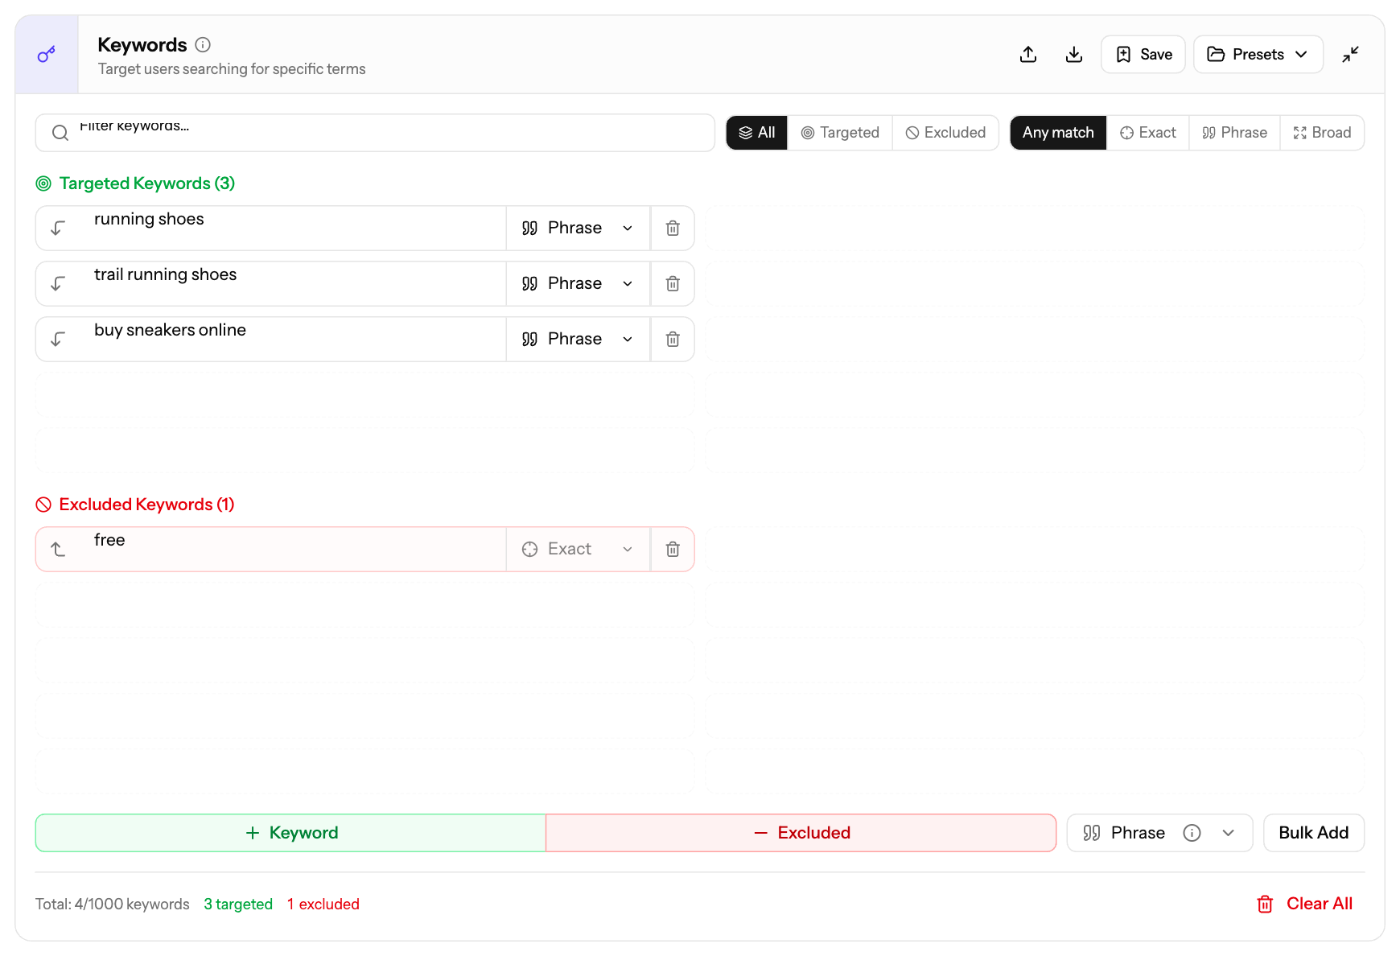
Task: Delete the excluded 'free' keyword
Action: [x=673, y=549]
